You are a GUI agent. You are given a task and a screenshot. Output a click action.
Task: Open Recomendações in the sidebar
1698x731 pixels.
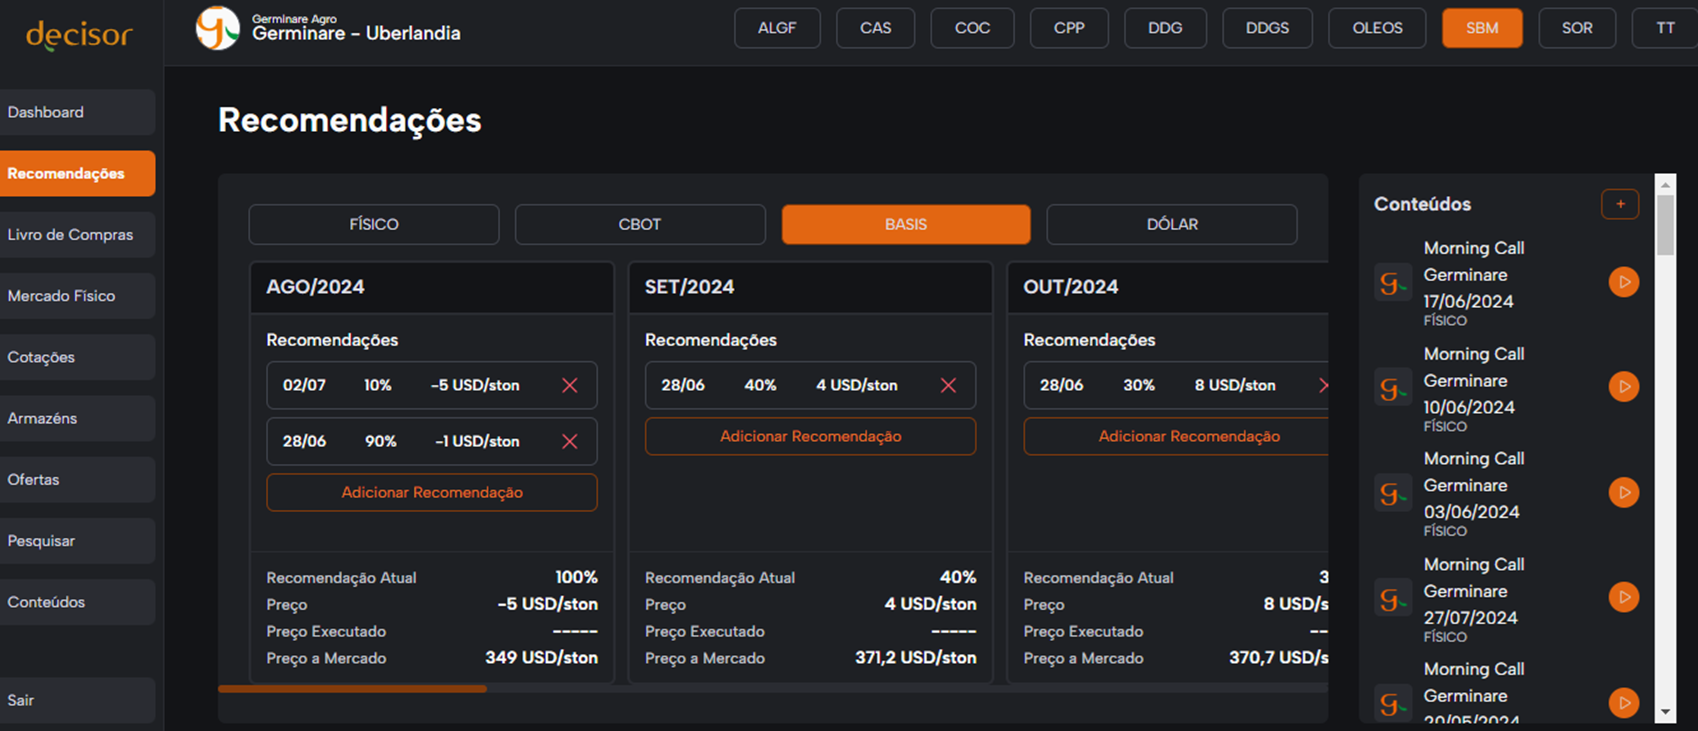click(x=77, y=173)
